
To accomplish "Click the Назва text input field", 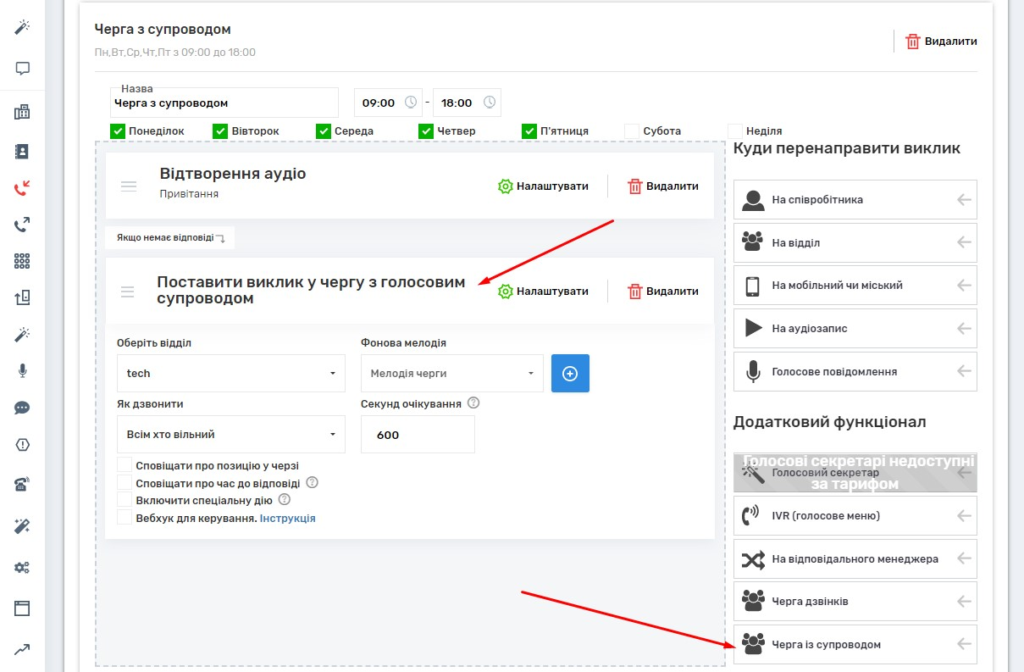I will [x=225, y=103].
